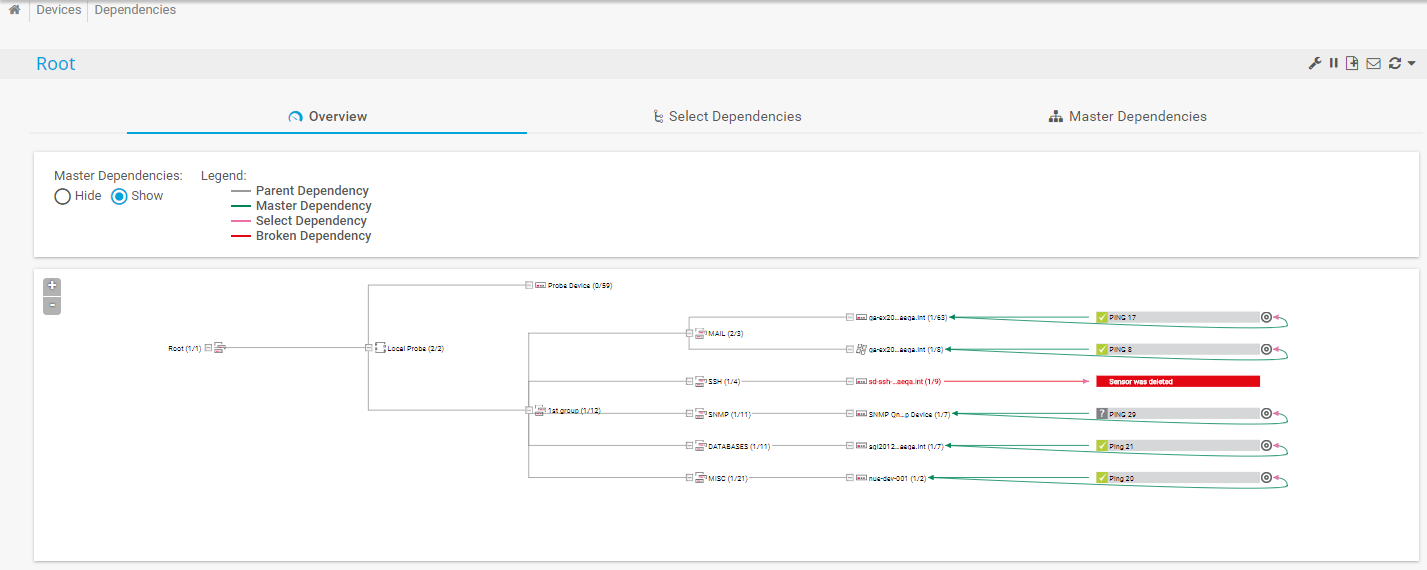Click the envelope email icon
1427x570 pixels.
point(1373,64)
